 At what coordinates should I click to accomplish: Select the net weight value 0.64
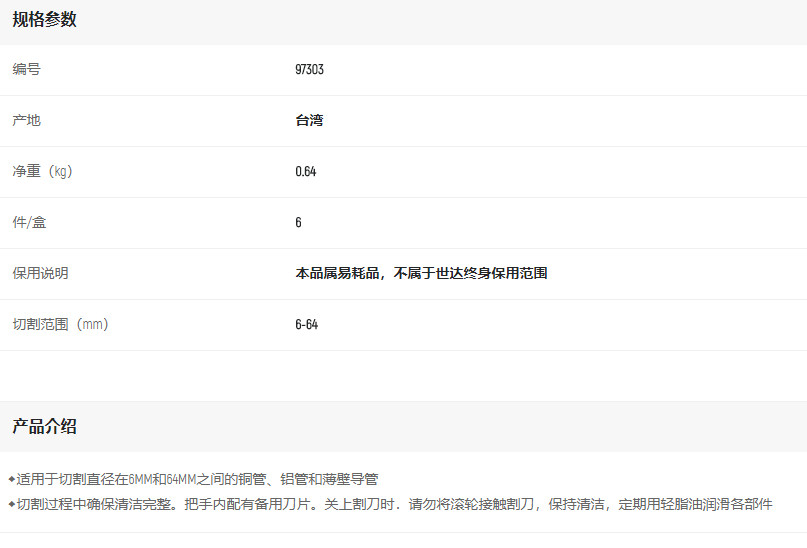pos(305,172)
